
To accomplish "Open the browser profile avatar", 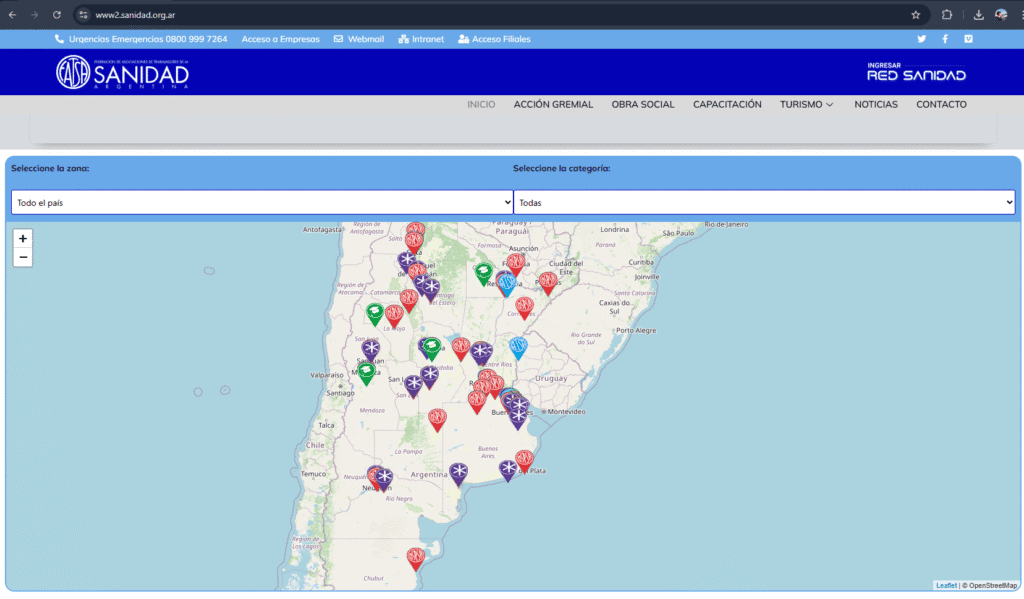I will pyautogui.click(x=1001, y=14).
